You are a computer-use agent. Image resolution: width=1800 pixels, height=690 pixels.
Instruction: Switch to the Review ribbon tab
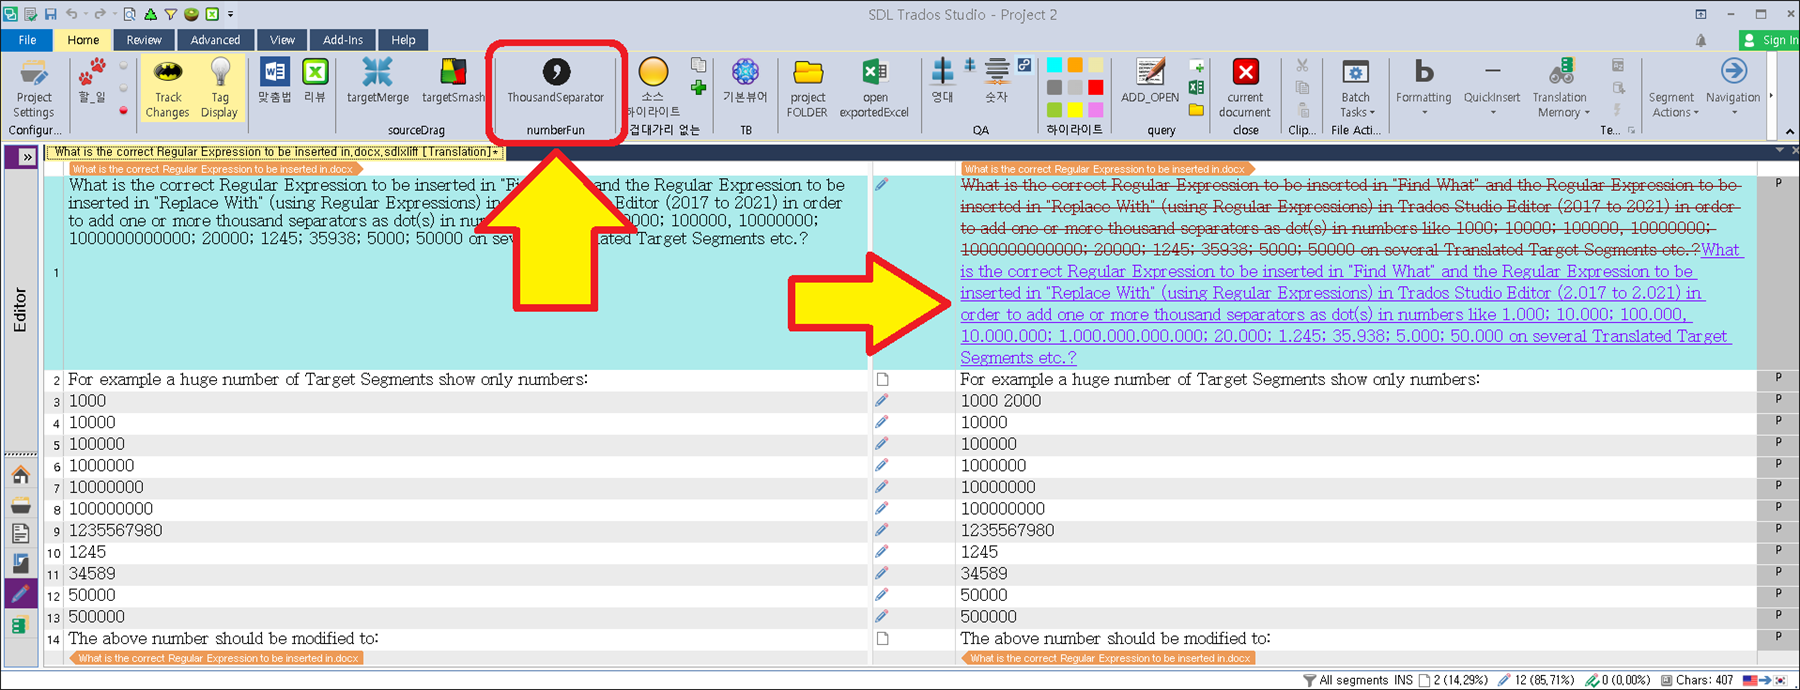(144, 40)
